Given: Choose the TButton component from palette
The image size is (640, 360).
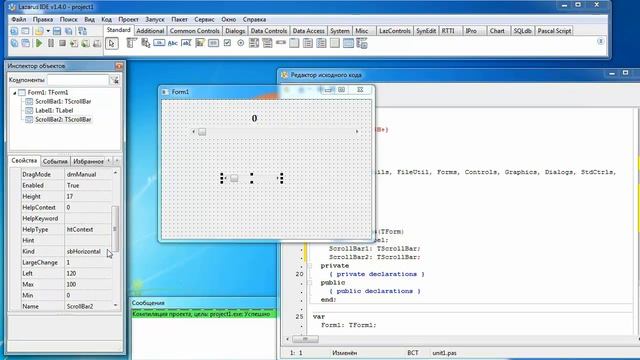Looking at the screenshot, I should (x=159, y=43).
